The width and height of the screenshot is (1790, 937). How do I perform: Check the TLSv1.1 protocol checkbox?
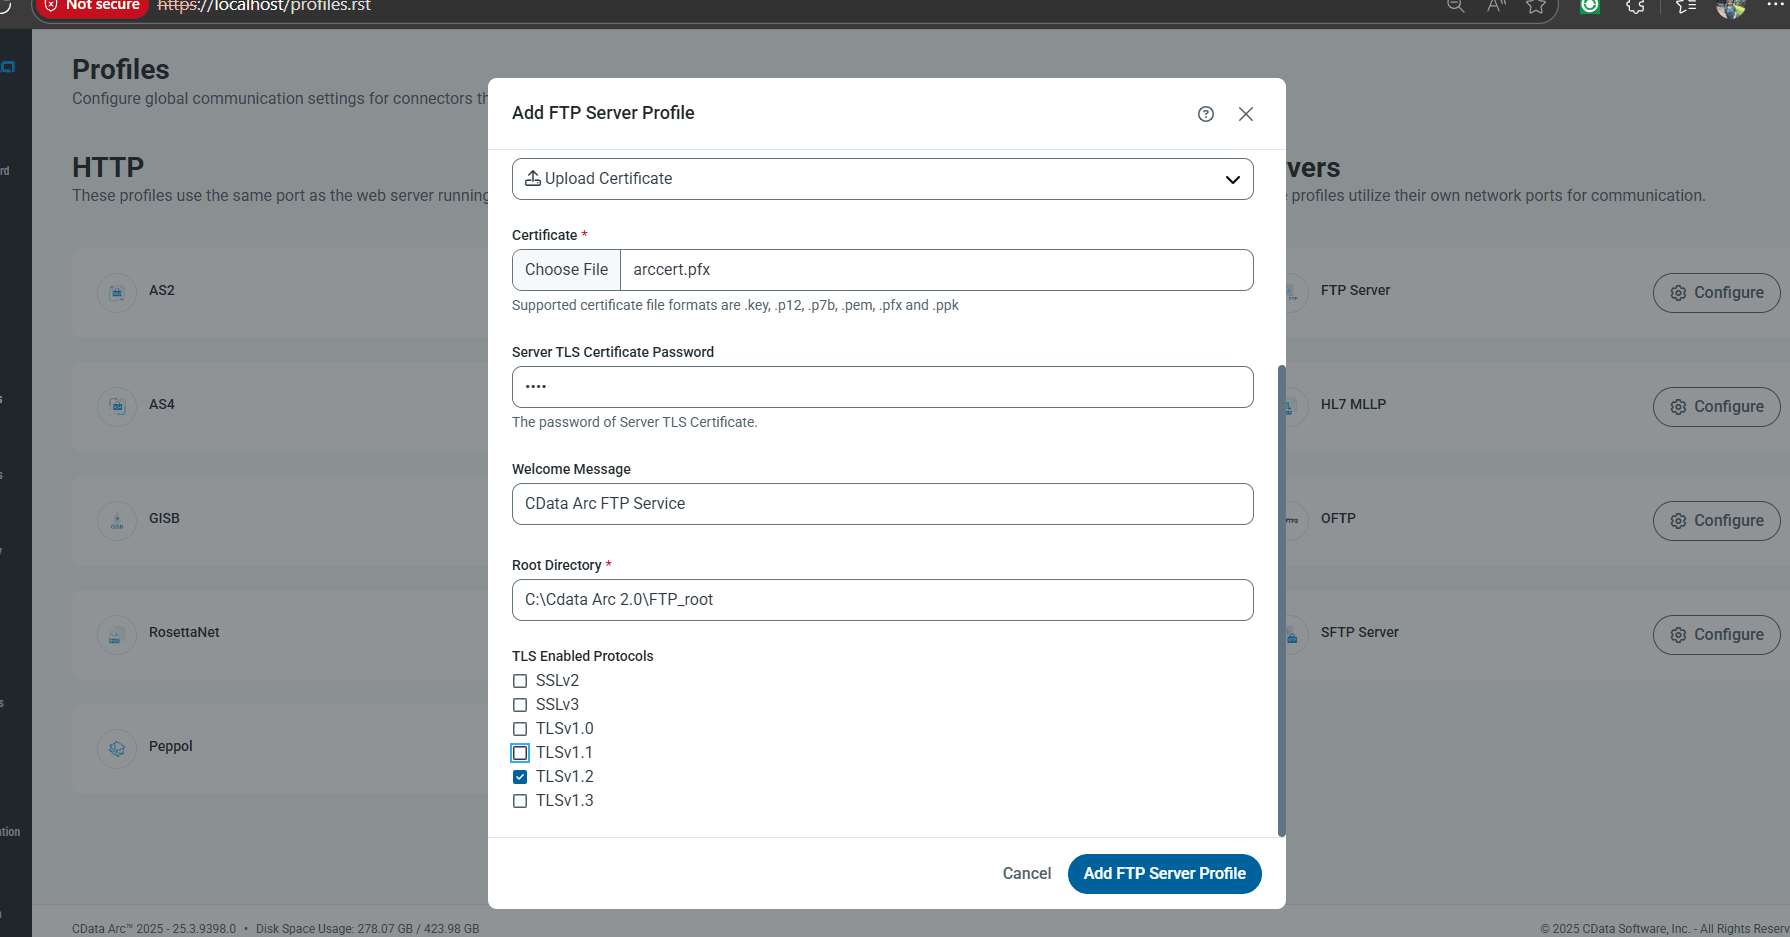tap(520, 753)
